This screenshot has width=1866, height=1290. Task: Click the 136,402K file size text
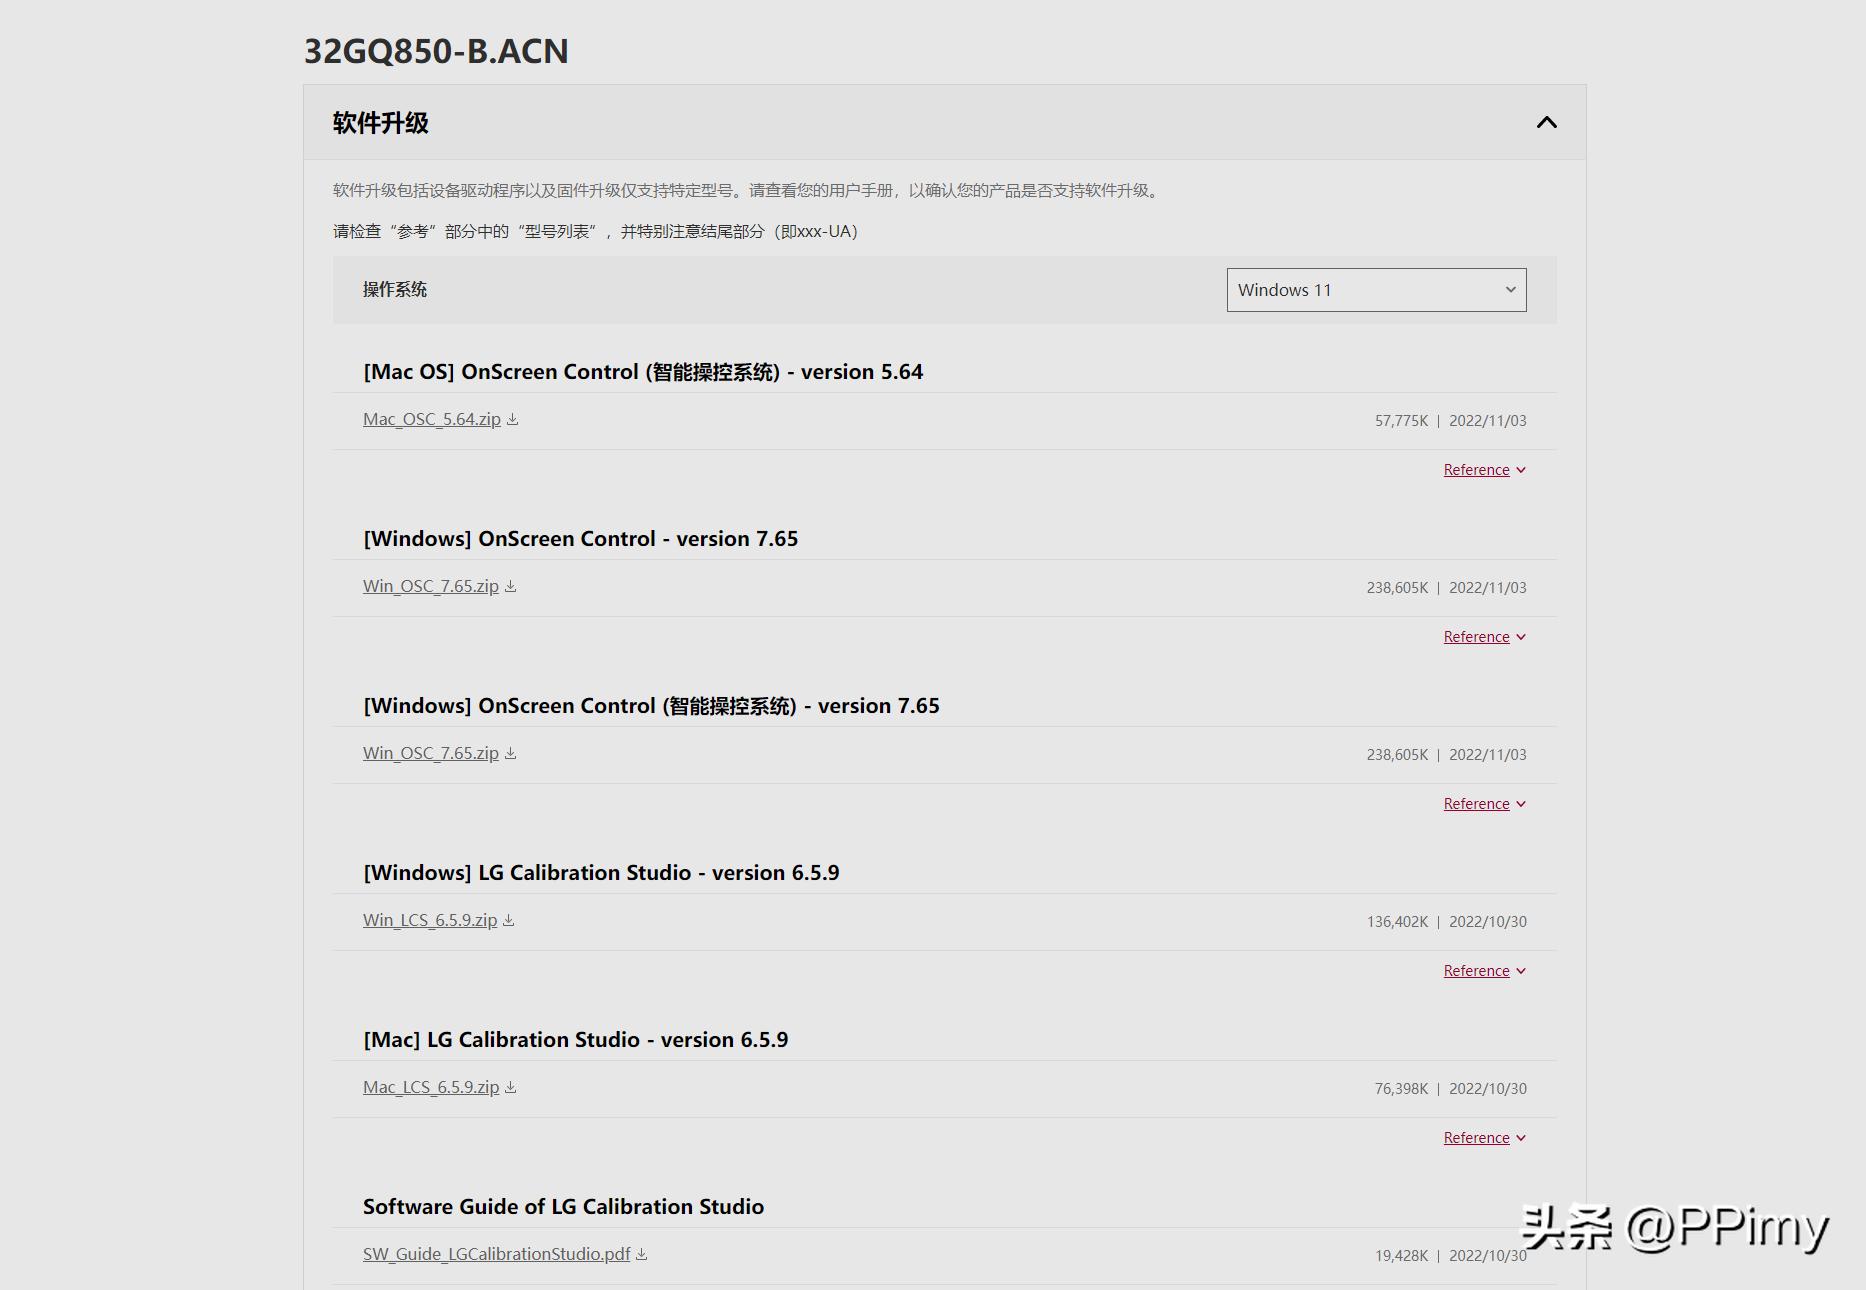pyautogui.click(x=1397, y=922)
